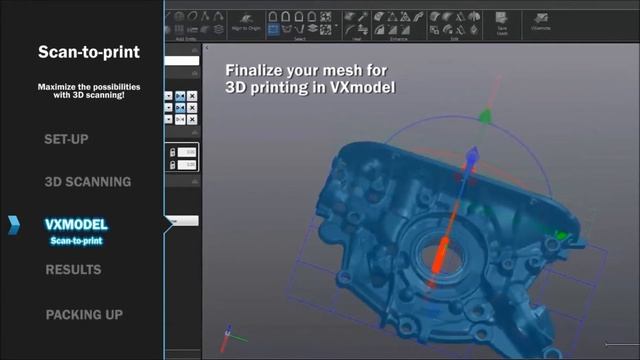Select the VXMODEL chapter
The width and height of the screenshot is (640, 360).
click(76, 224)
